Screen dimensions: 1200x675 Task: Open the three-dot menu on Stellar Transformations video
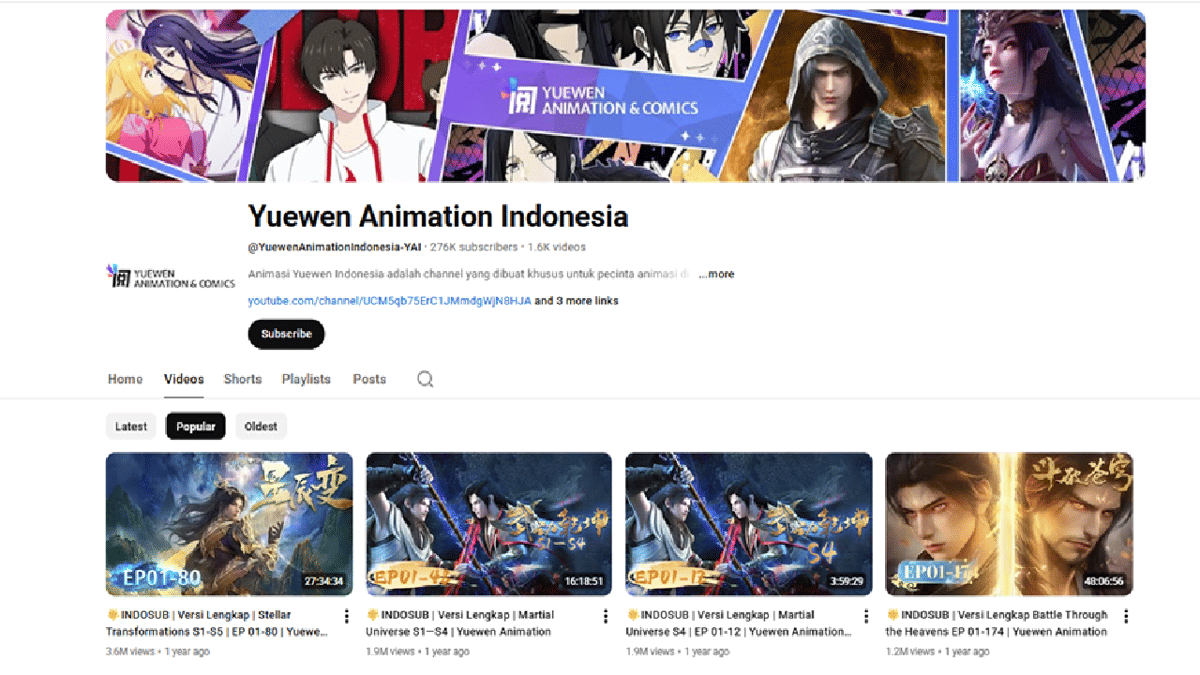coord(345,616)
